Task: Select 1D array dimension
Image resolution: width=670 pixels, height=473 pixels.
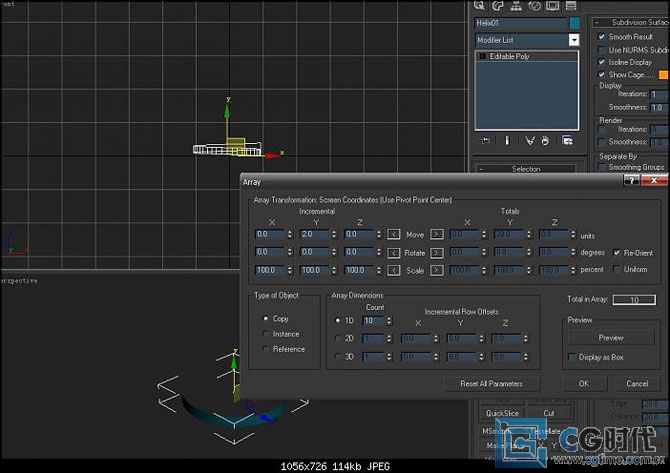Action: pyautogui.click(x=338, y=320)
